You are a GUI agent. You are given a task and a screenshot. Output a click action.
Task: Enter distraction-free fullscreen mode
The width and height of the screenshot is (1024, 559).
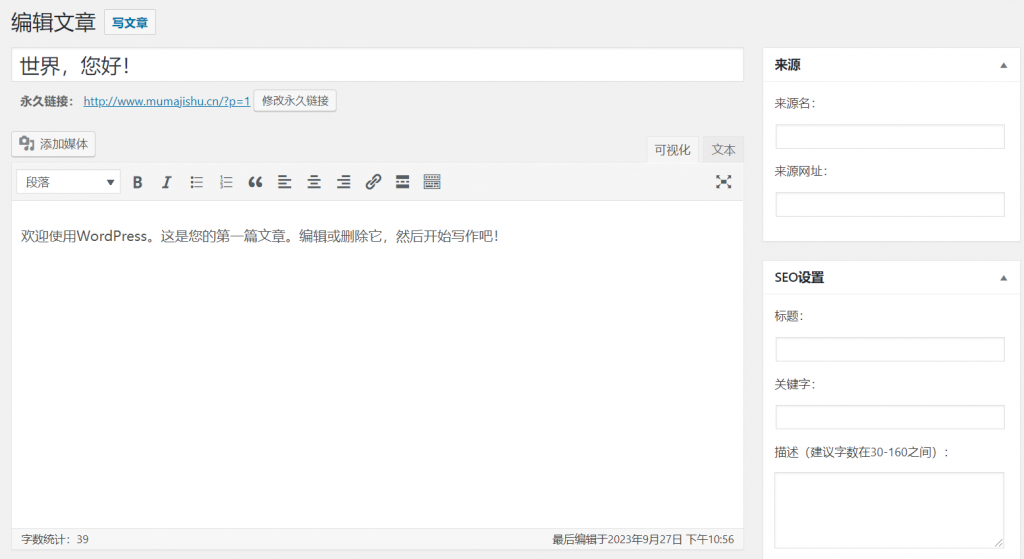coord(723,182)
